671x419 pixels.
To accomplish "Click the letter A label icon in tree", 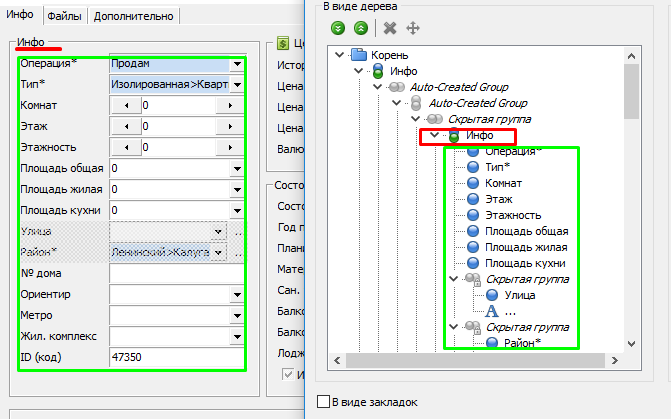I will coord(491,311).
